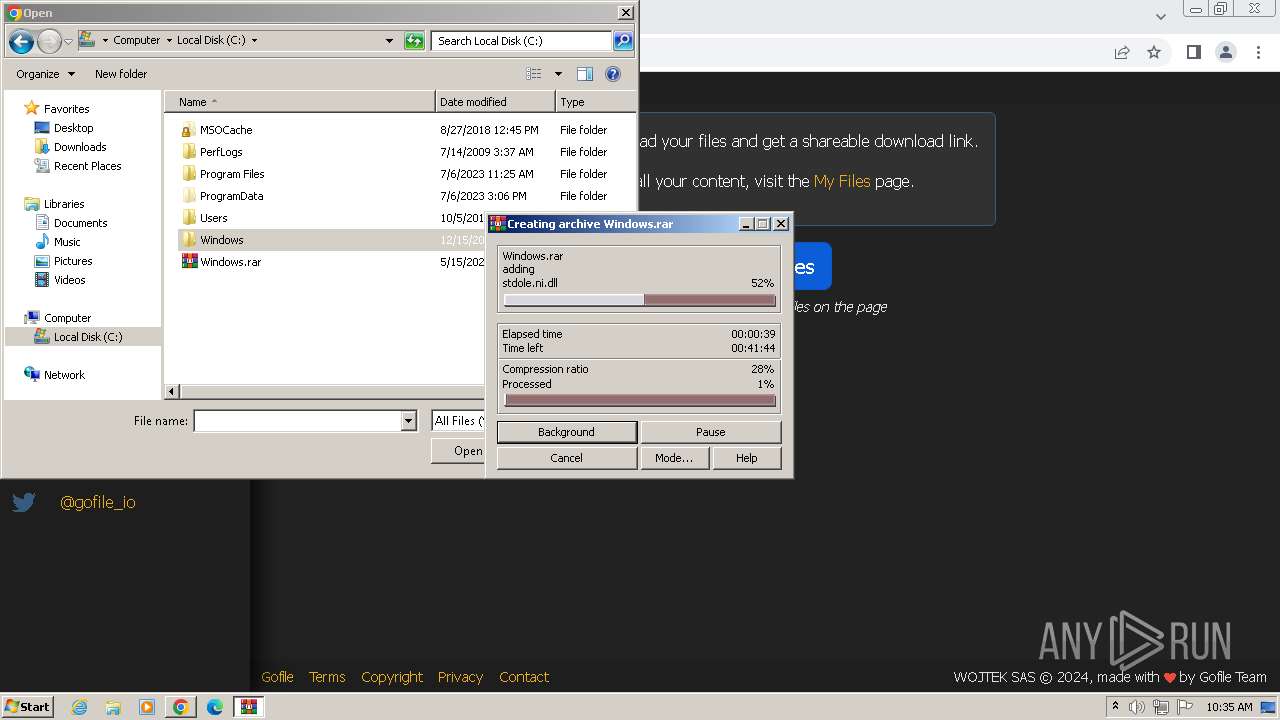
Task: Expand address bar history dropdown
Action: (389, 41)
